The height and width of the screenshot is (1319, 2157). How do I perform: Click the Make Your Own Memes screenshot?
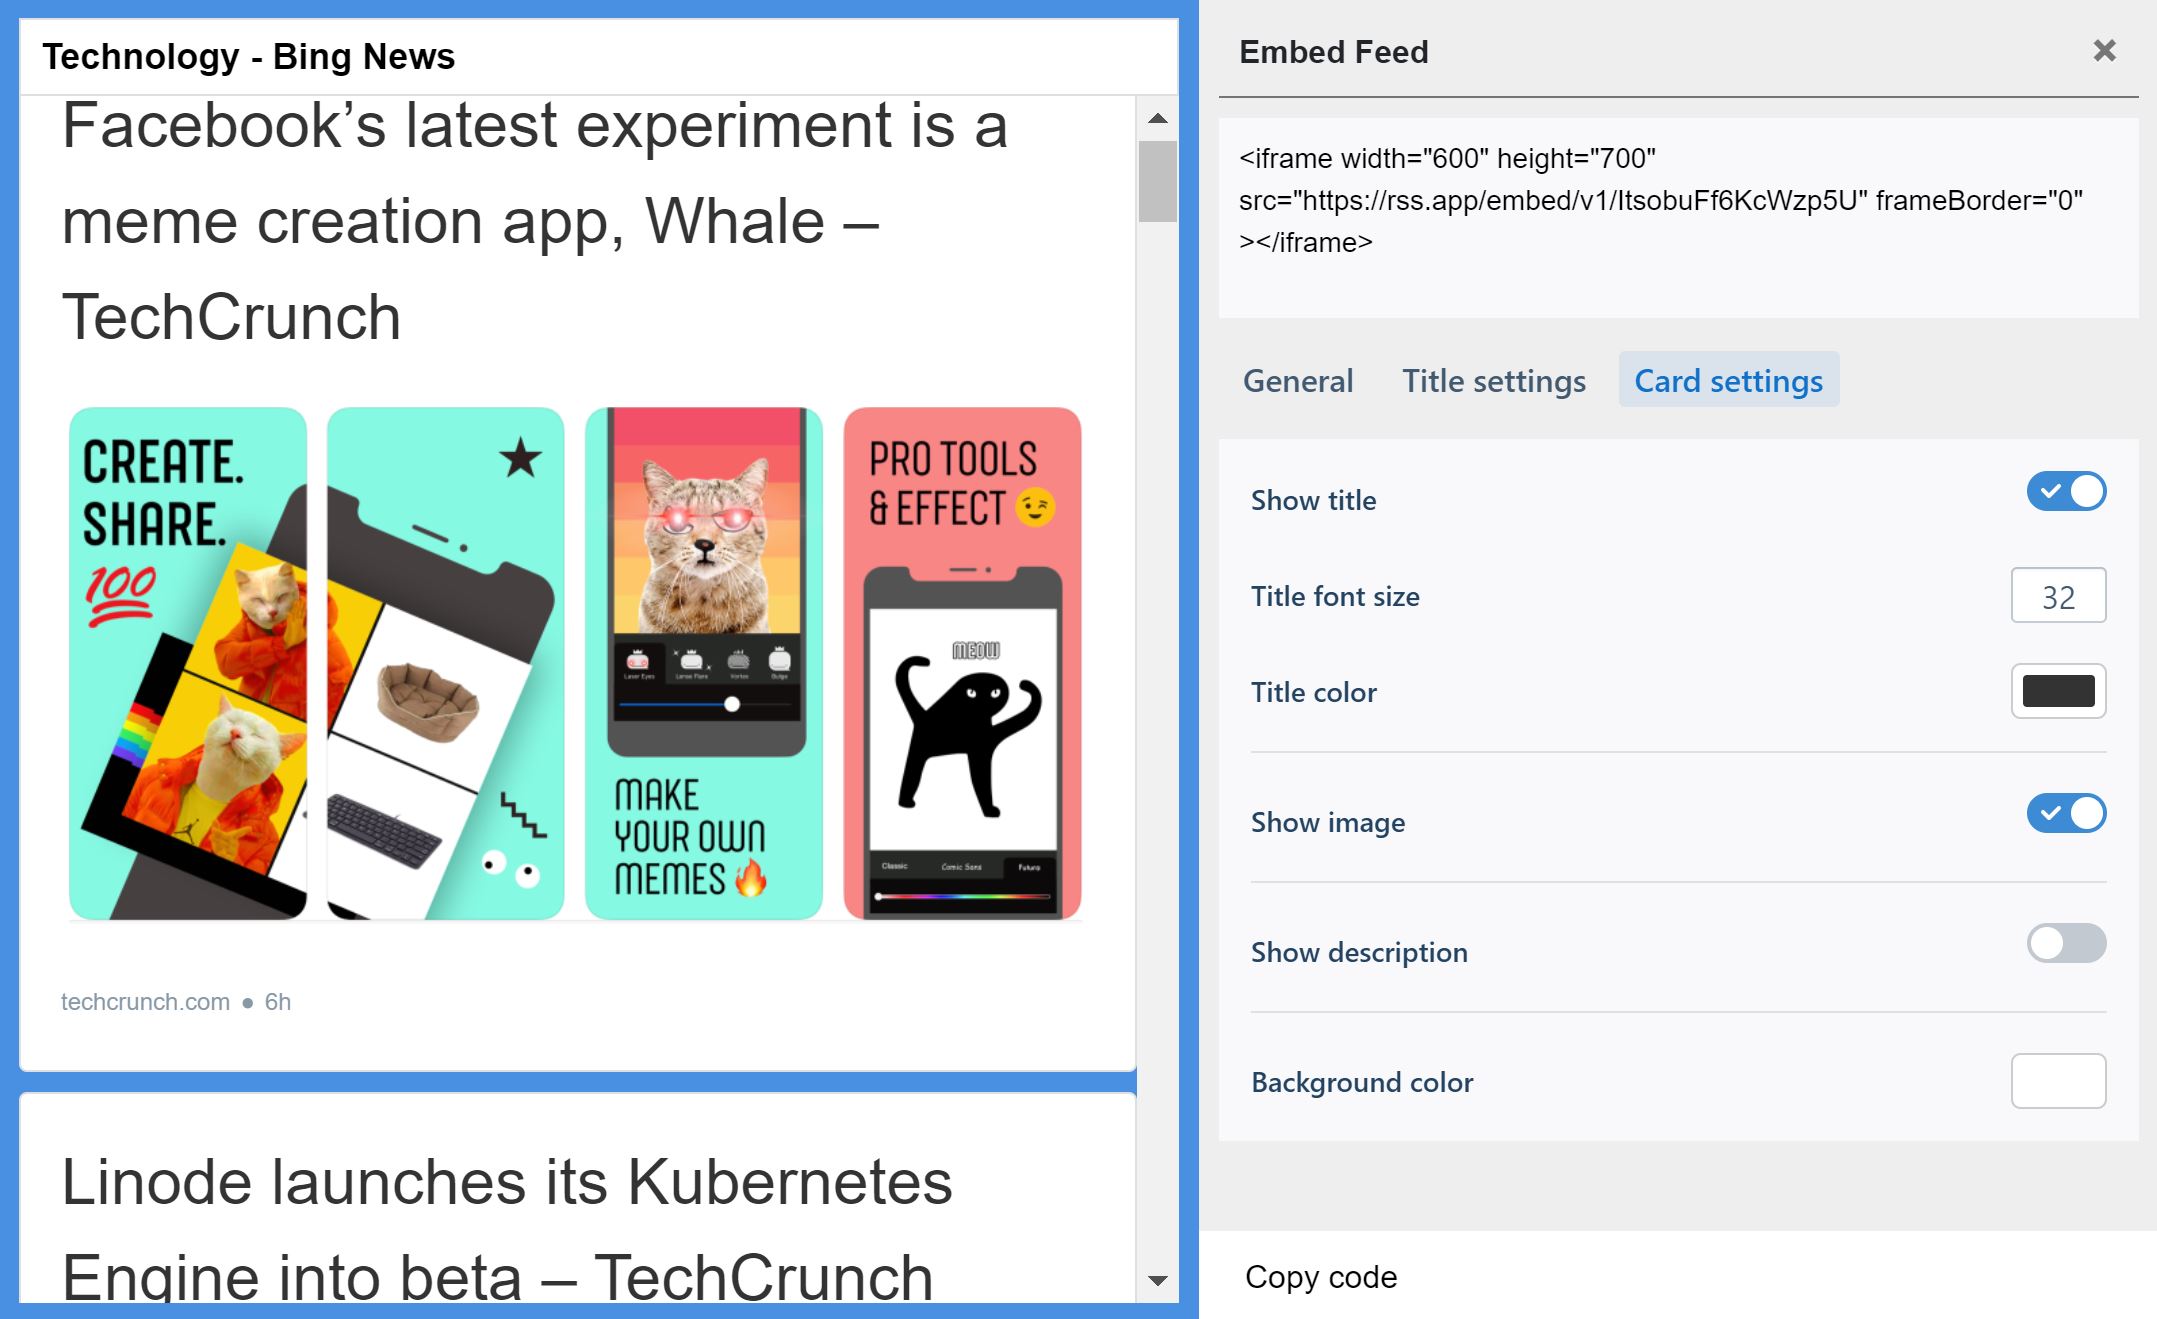[x=704, y=663]
